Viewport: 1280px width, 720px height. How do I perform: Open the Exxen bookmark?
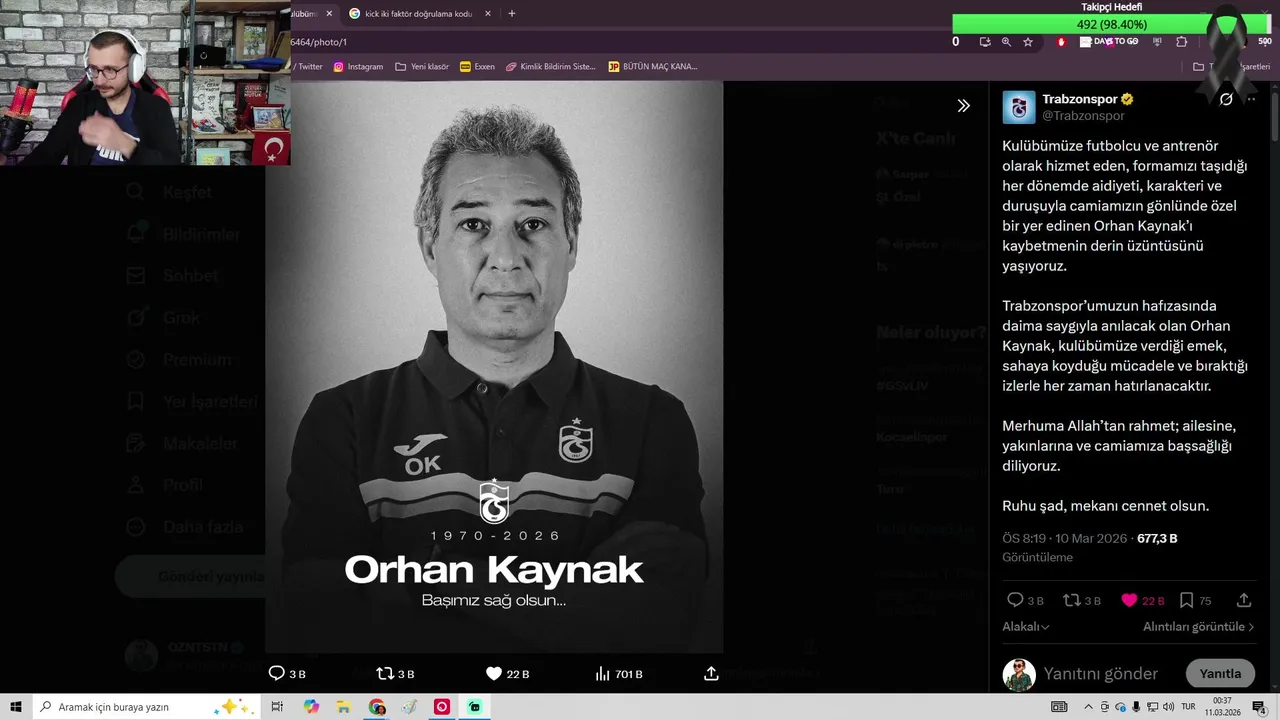[x=477, y=67]
